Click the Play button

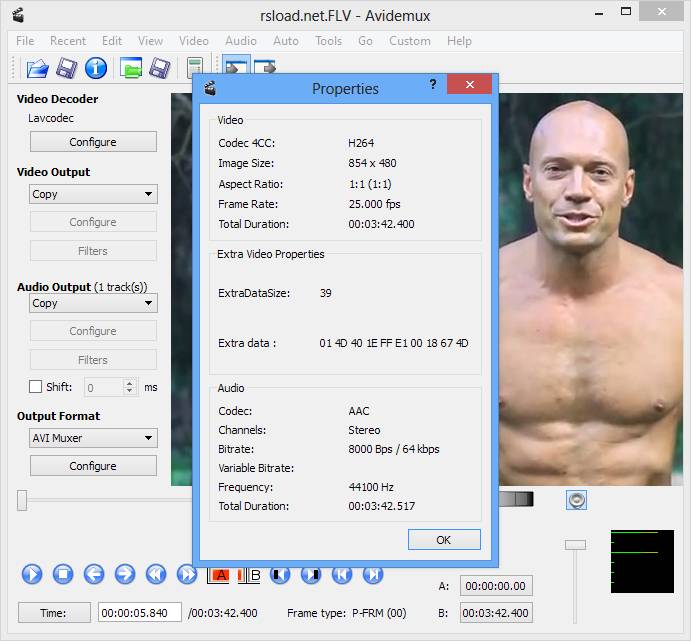click(x=32, y=574)
